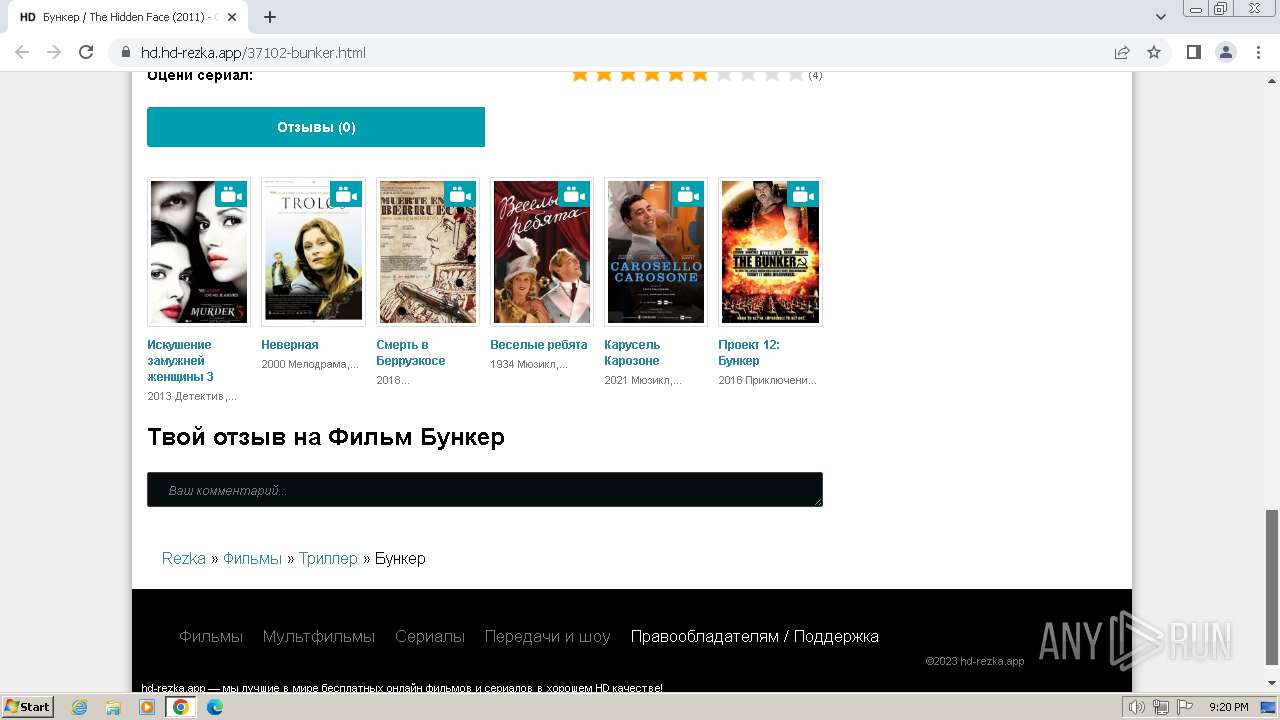Open the File Explorer taskbar folder icon
1280x720 pixels.
[113, 707]
